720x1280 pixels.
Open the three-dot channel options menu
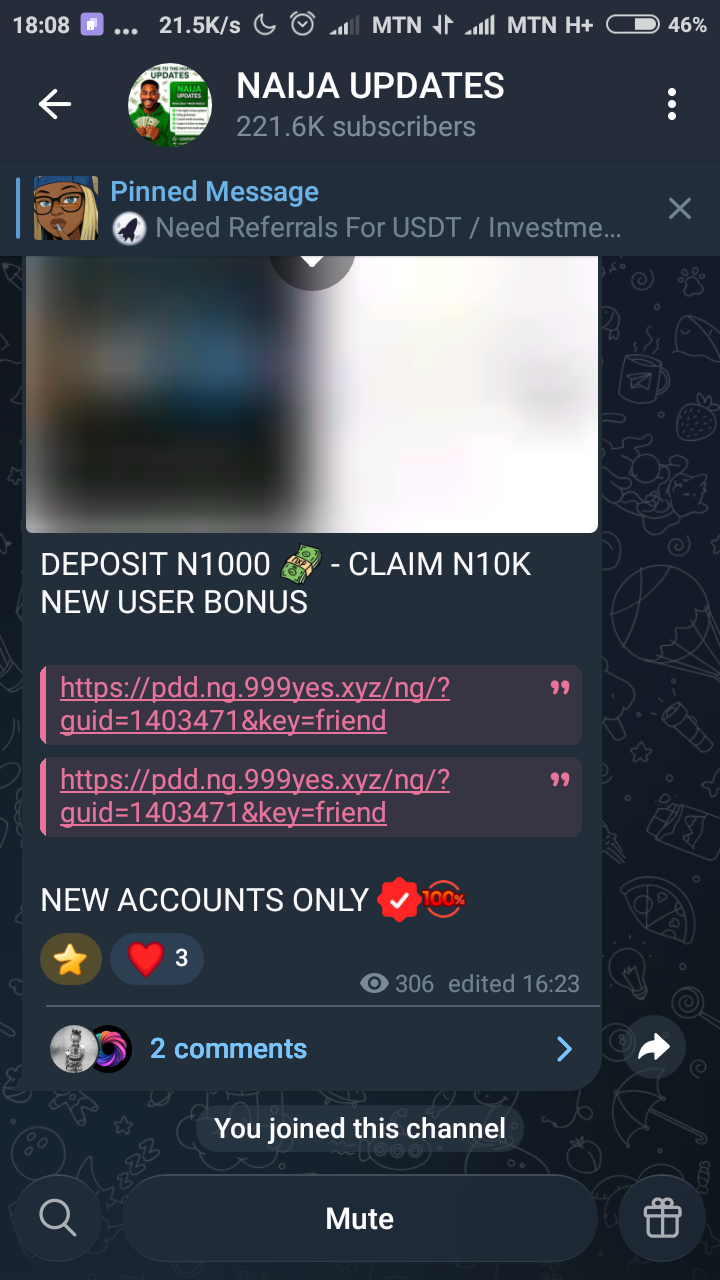tap(672, 104)
